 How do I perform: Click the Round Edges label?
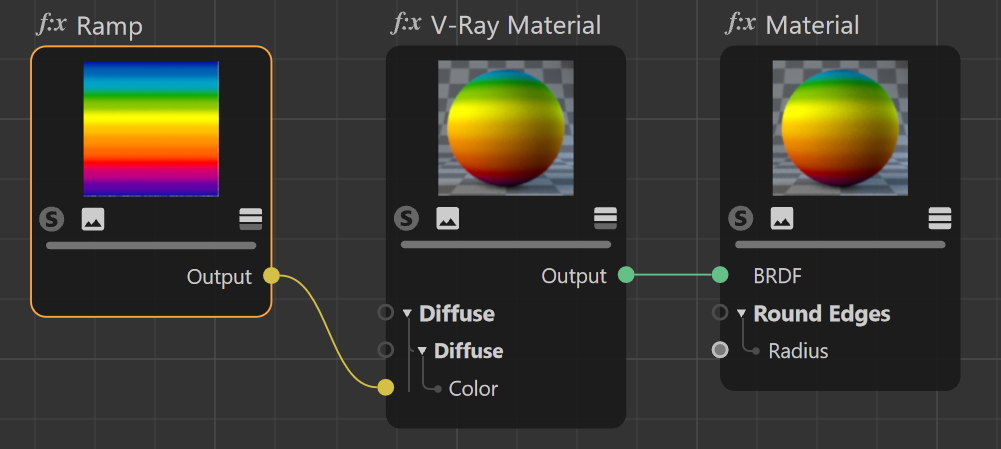(x=822, y=314)
